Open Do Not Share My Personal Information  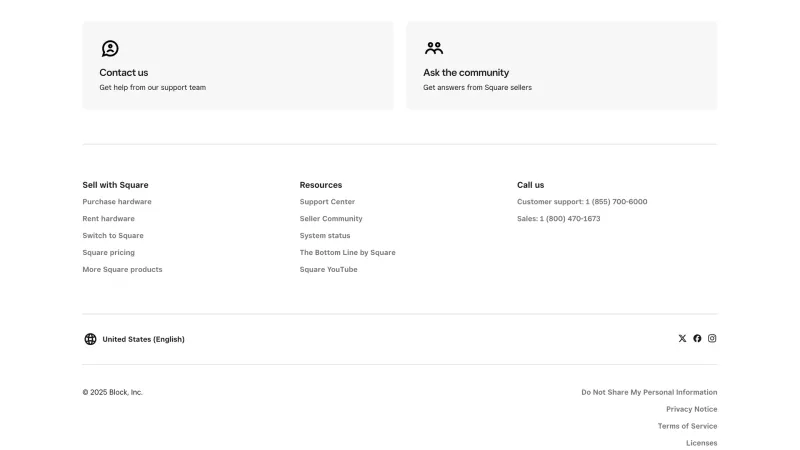[x=649, y=392]
